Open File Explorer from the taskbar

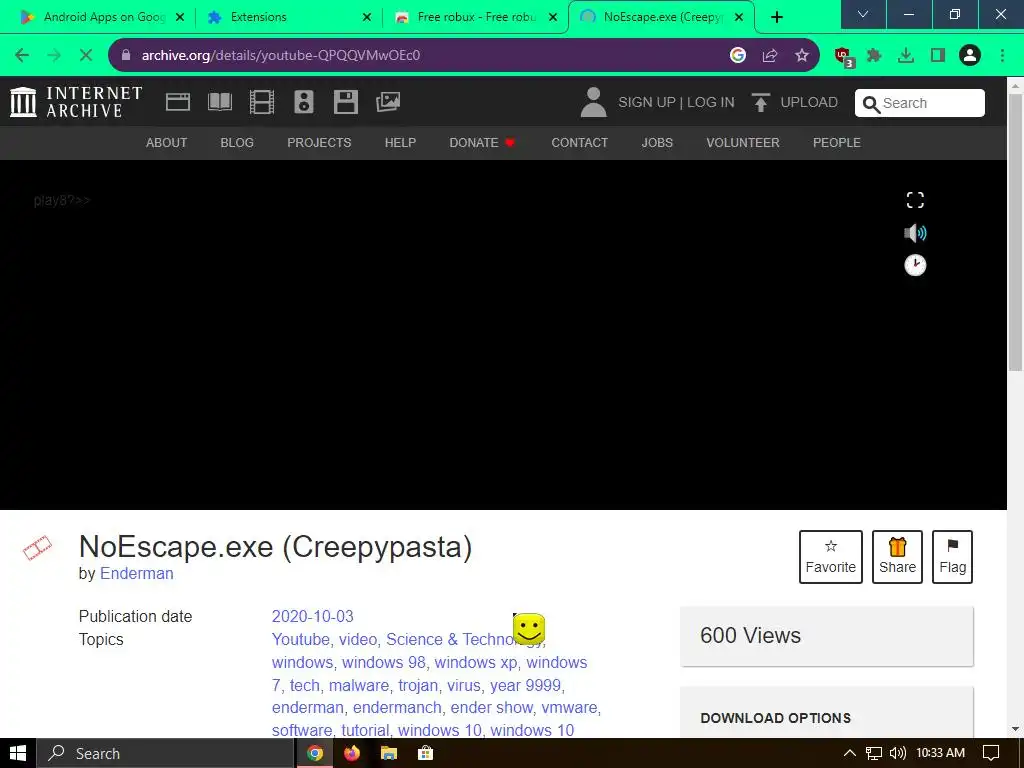389,753
